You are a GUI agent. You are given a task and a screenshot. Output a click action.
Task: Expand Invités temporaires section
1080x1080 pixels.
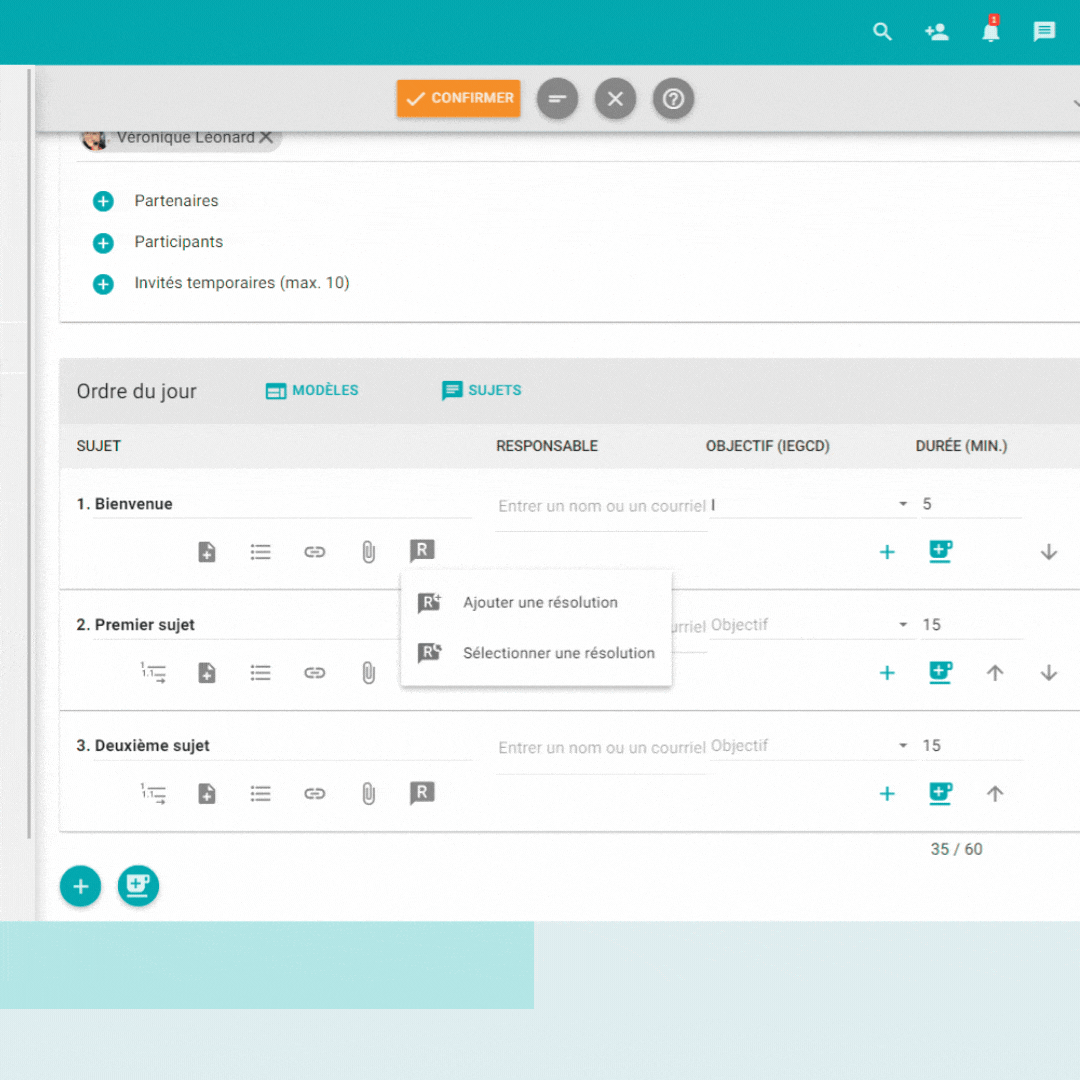pos(103,284)
